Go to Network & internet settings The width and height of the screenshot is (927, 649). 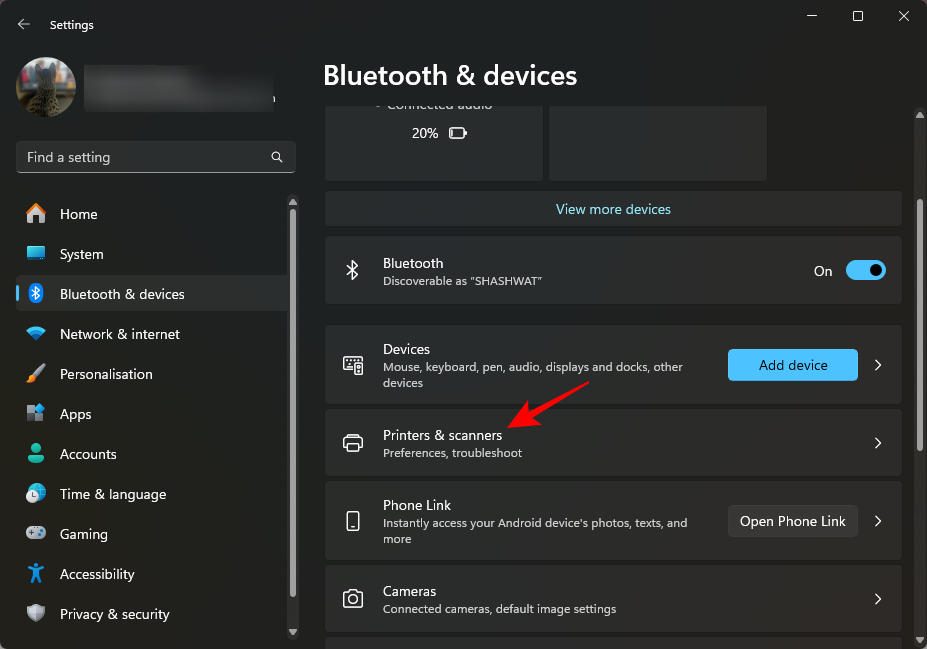pyautogui.click(x=120, y=334)
